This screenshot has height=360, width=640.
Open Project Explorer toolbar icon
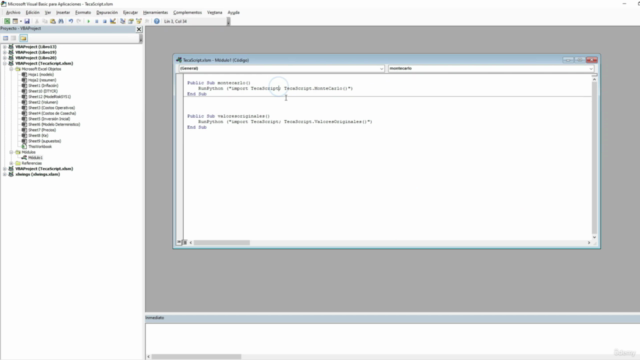(122, 21)
